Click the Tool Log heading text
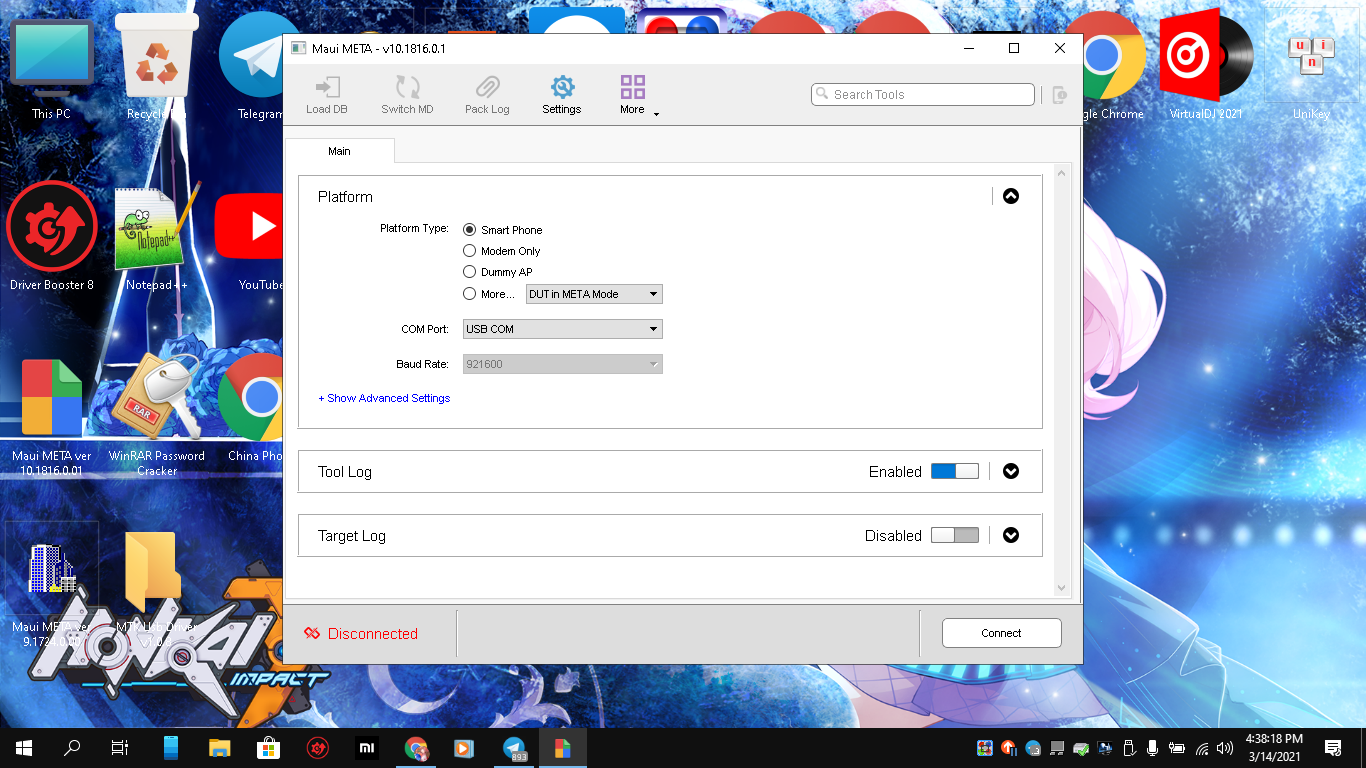The width and height of the screenshot is (1366, 768). click(345, 472)
